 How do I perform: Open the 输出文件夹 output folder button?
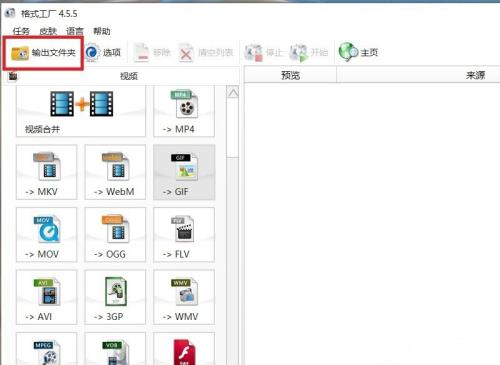click(x=43, y=53)
